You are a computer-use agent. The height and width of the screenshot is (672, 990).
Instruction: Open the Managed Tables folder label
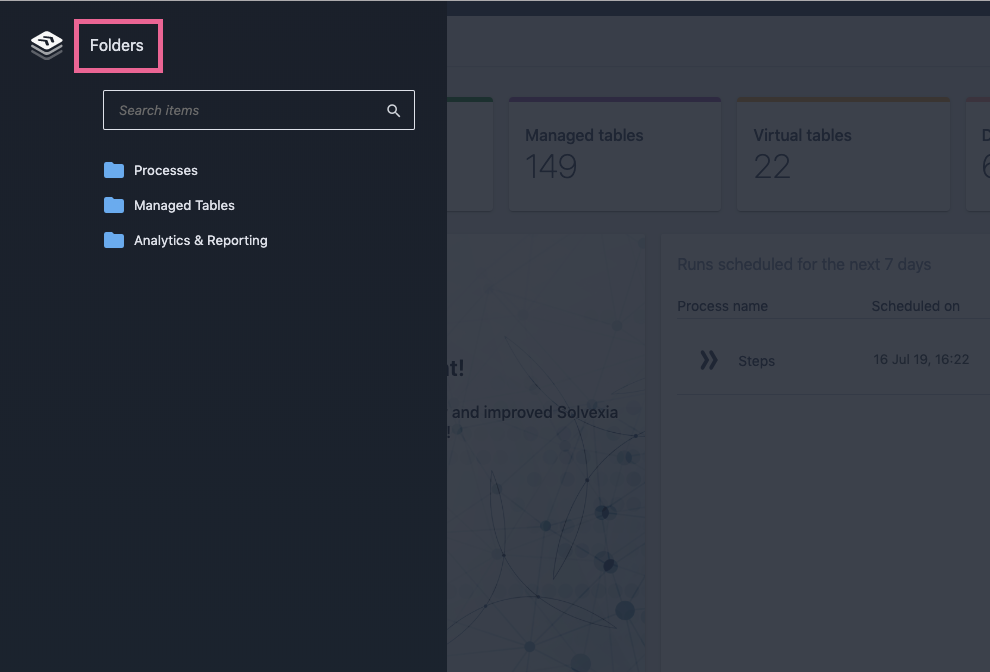tap(184, 205)
